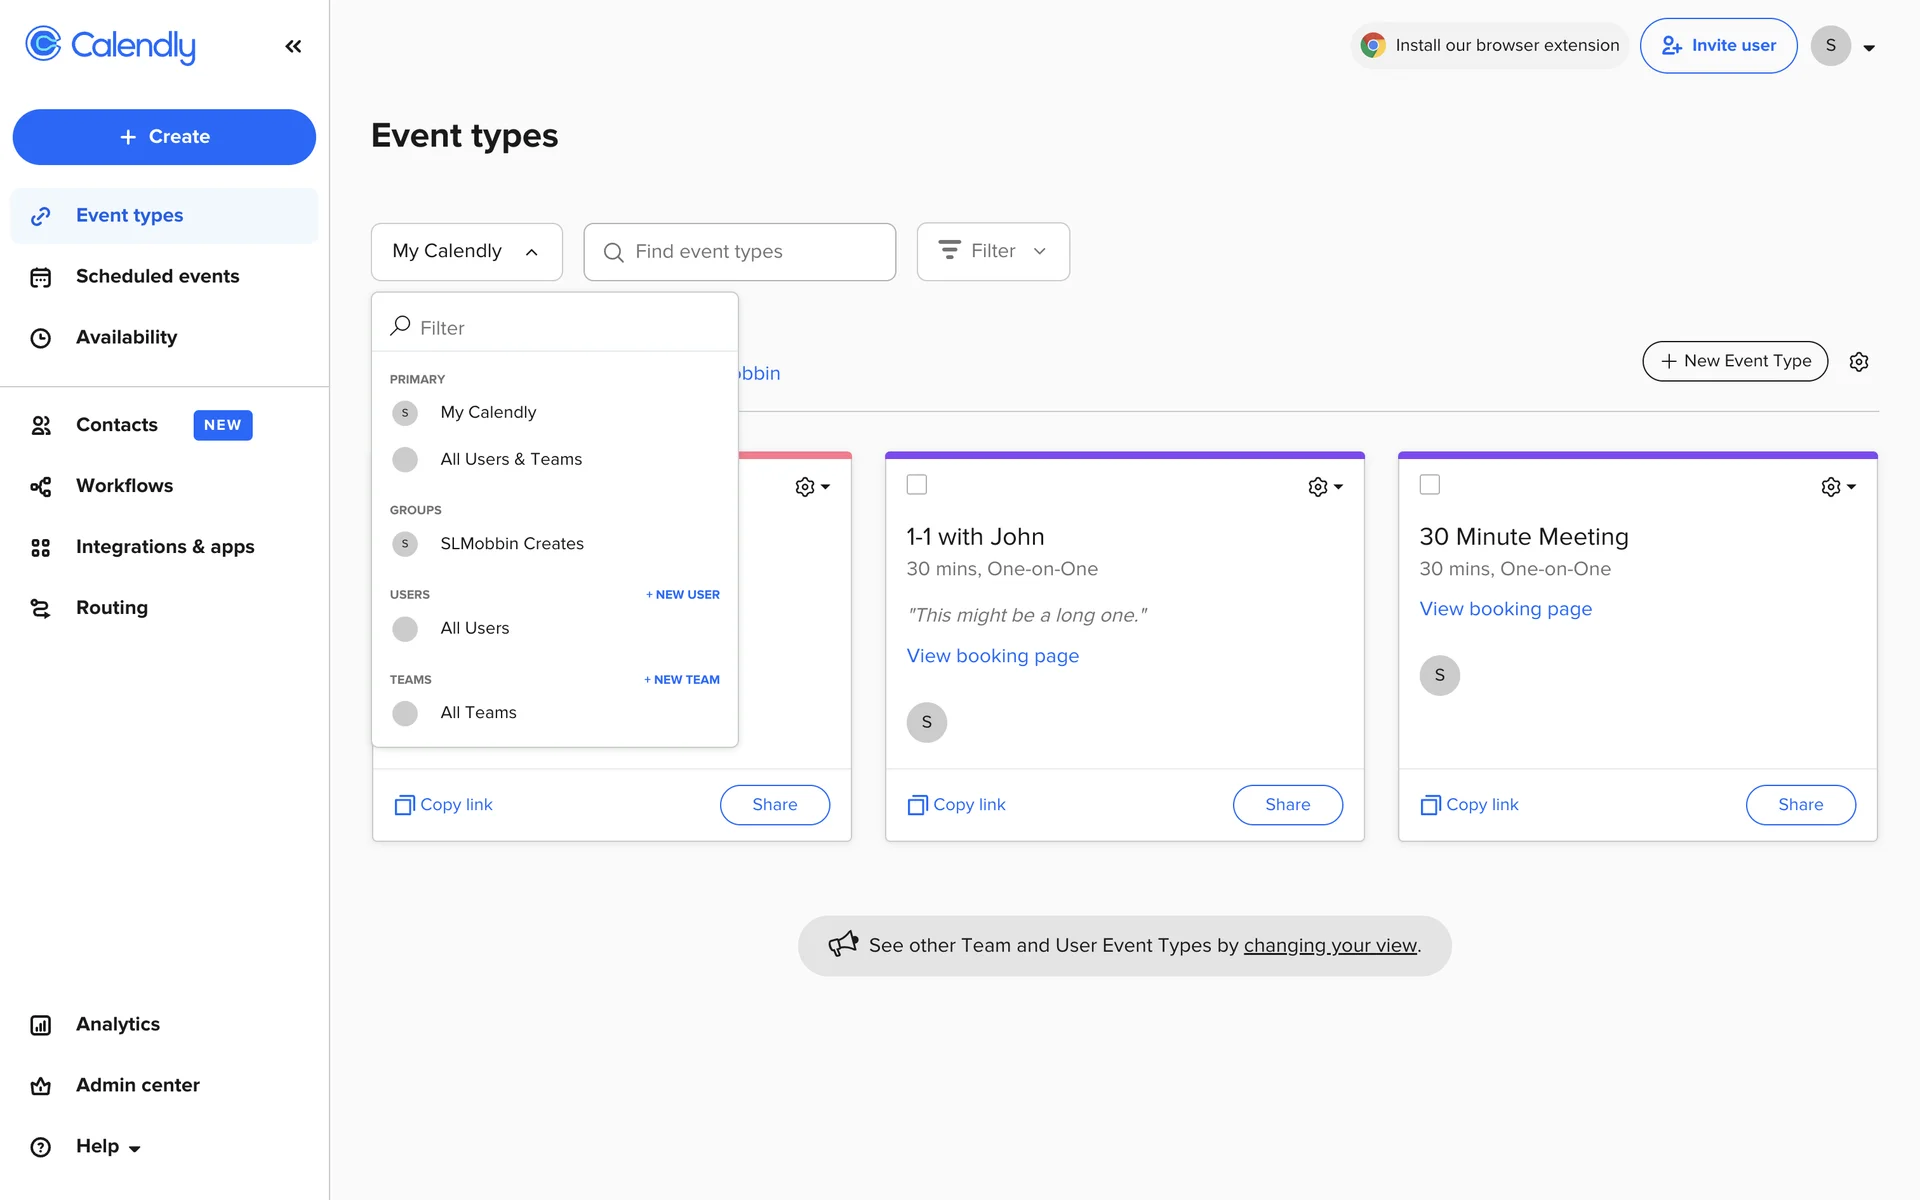Screen dimensions: 1920x1200
Task: Choose All Users & Teams option
Action: coord(511,460)
